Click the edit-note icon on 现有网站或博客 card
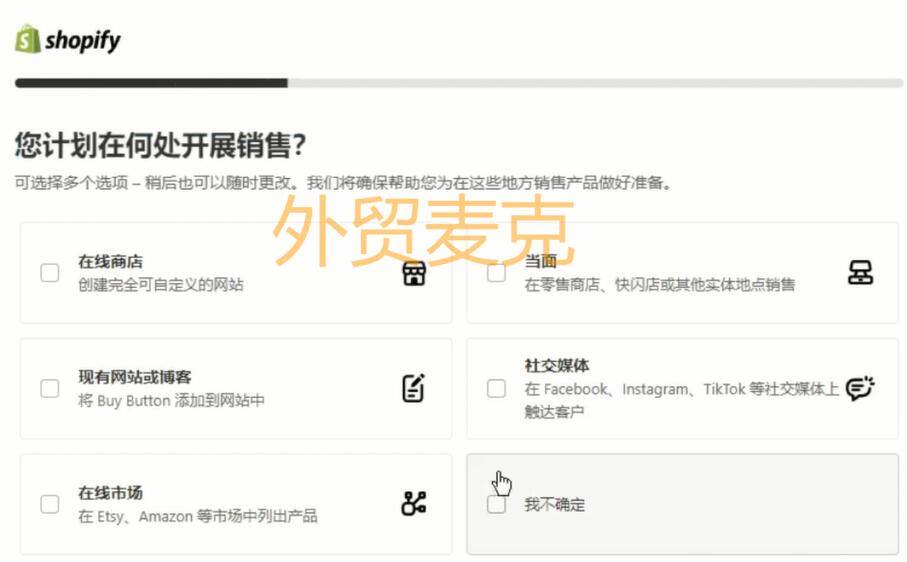Screen dimensions: 907x562 pos(414,388)
